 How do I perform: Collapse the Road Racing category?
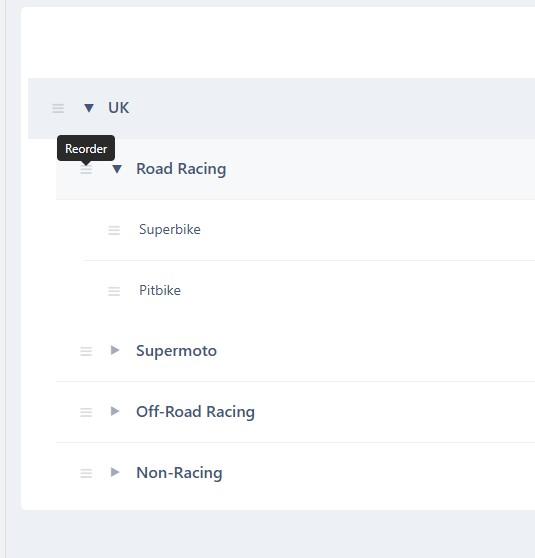click(x=117, y=169)
